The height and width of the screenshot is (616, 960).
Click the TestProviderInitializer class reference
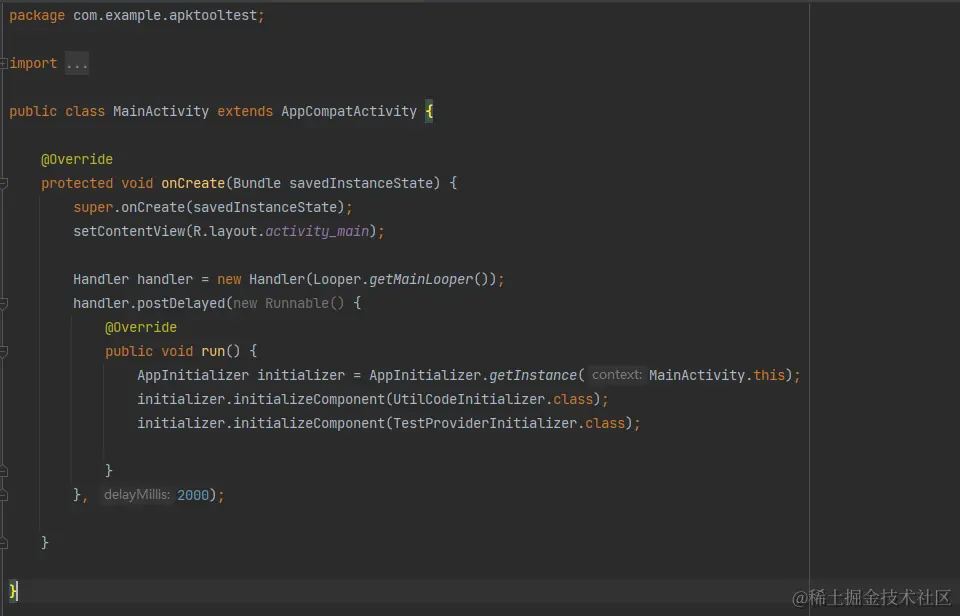pos(485,423)
